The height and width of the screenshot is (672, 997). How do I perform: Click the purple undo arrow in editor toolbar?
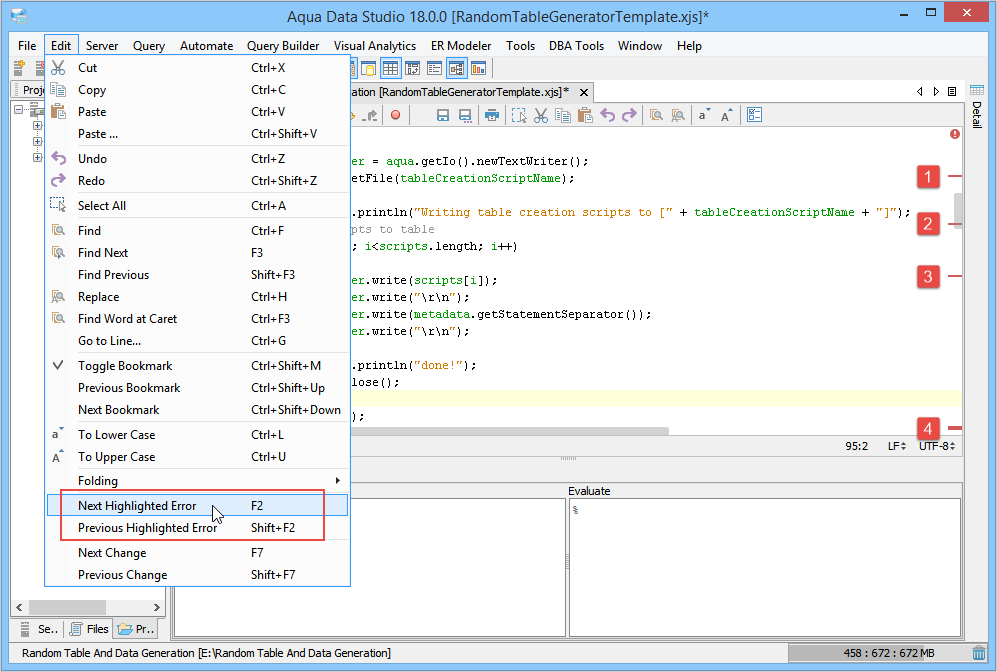point(607,116)
